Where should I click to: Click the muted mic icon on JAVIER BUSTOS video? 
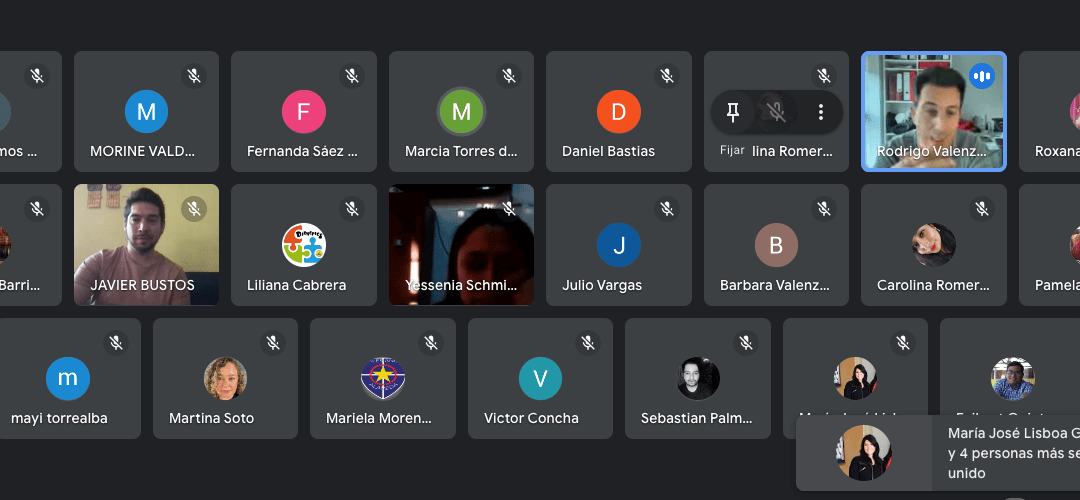(195, 209)
